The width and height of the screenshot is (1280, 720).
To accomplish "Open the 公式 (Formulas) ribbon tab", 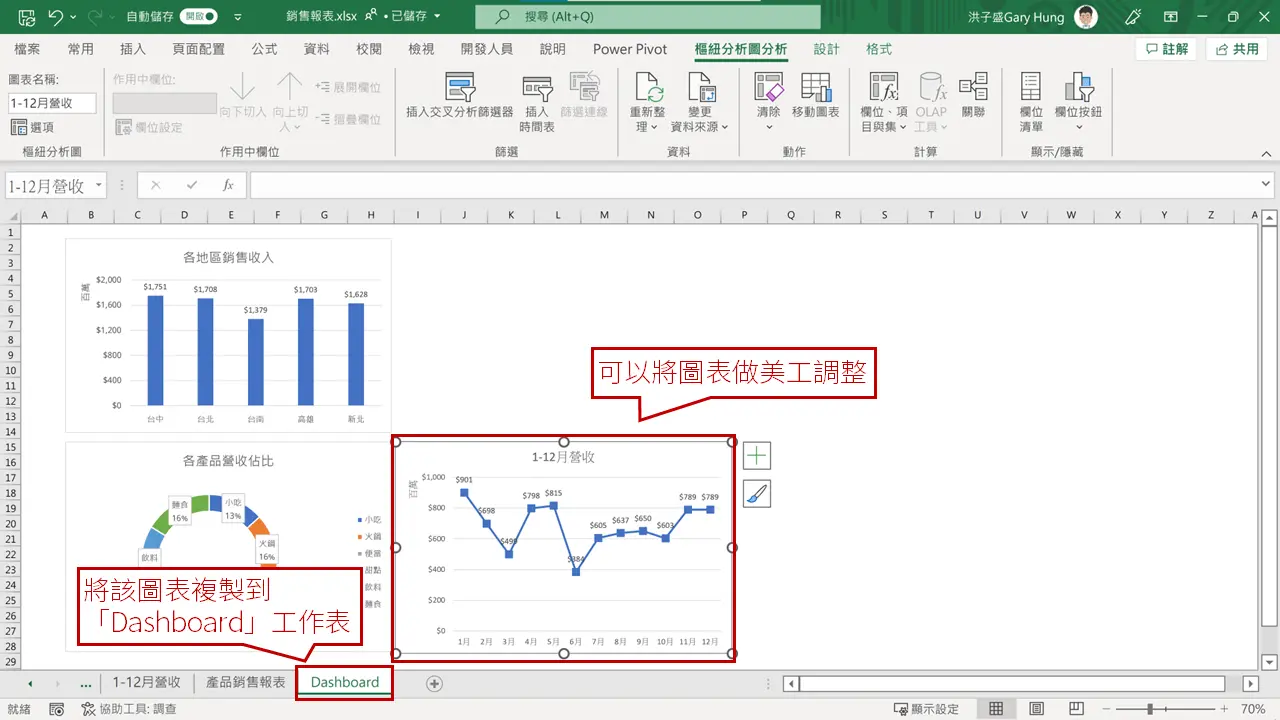I will click(x=264, y=49).
